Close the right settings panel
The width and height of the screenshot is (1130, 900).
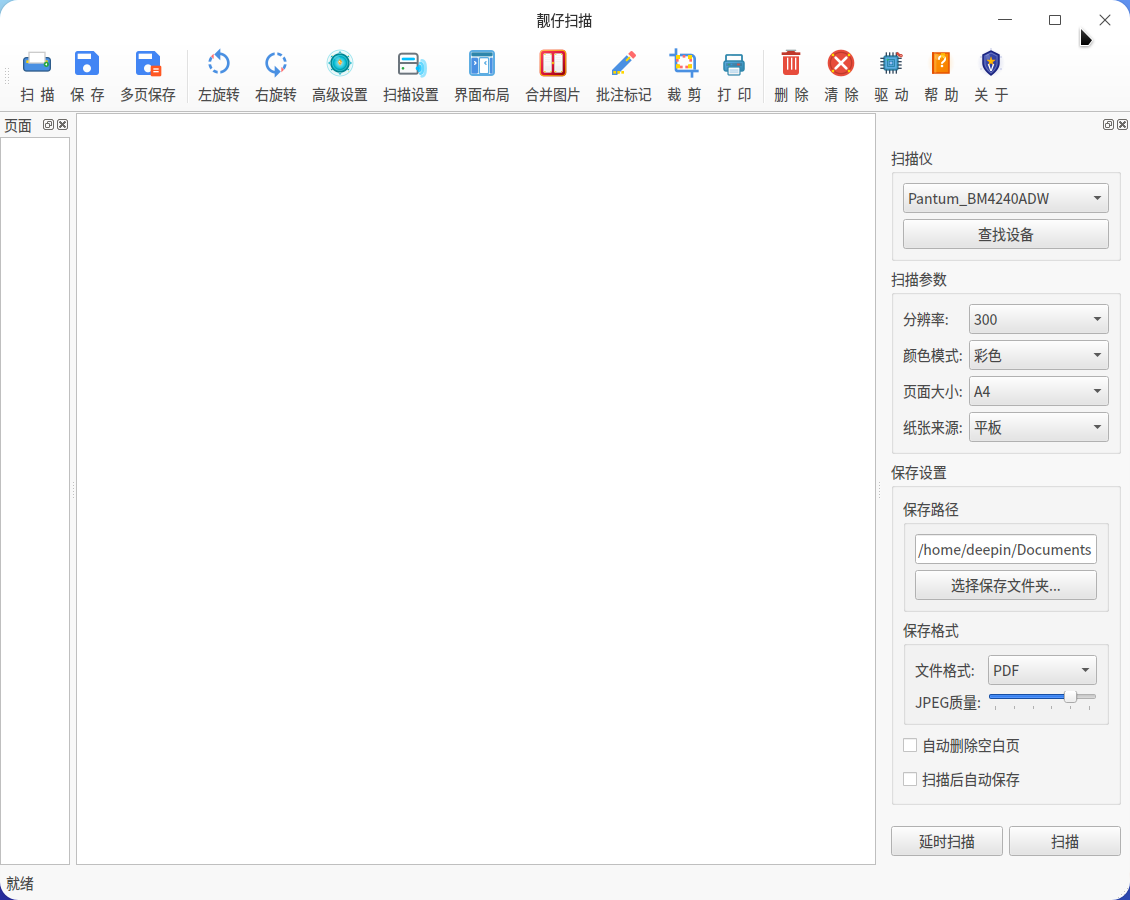click(x=1122, y=125)
